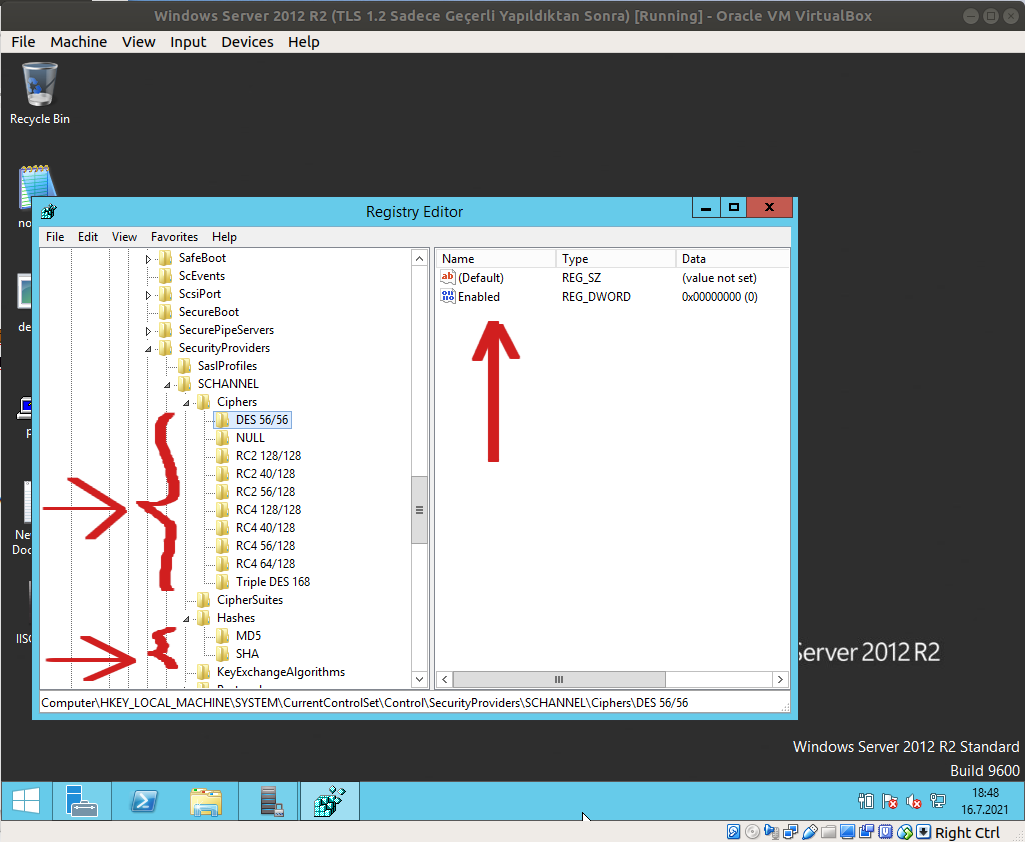This screenshot has height=842, width=1025.
Task: Click the Right Ctrl host key label
Action: point(967,832)
